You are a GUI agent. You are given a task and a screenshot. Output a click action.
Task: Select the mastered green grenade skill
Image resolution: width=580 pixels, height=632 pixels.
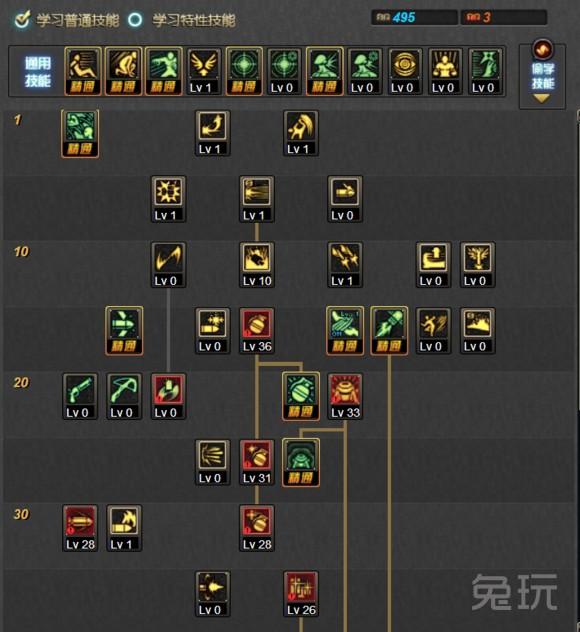click(301, 397)
